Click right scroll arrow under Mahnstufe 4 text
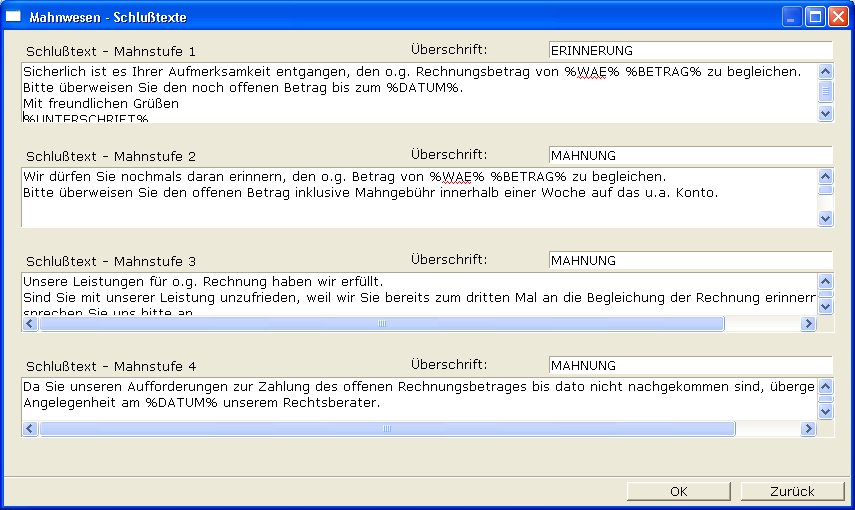Screen dimensions: 855x510 click(809, 429)
